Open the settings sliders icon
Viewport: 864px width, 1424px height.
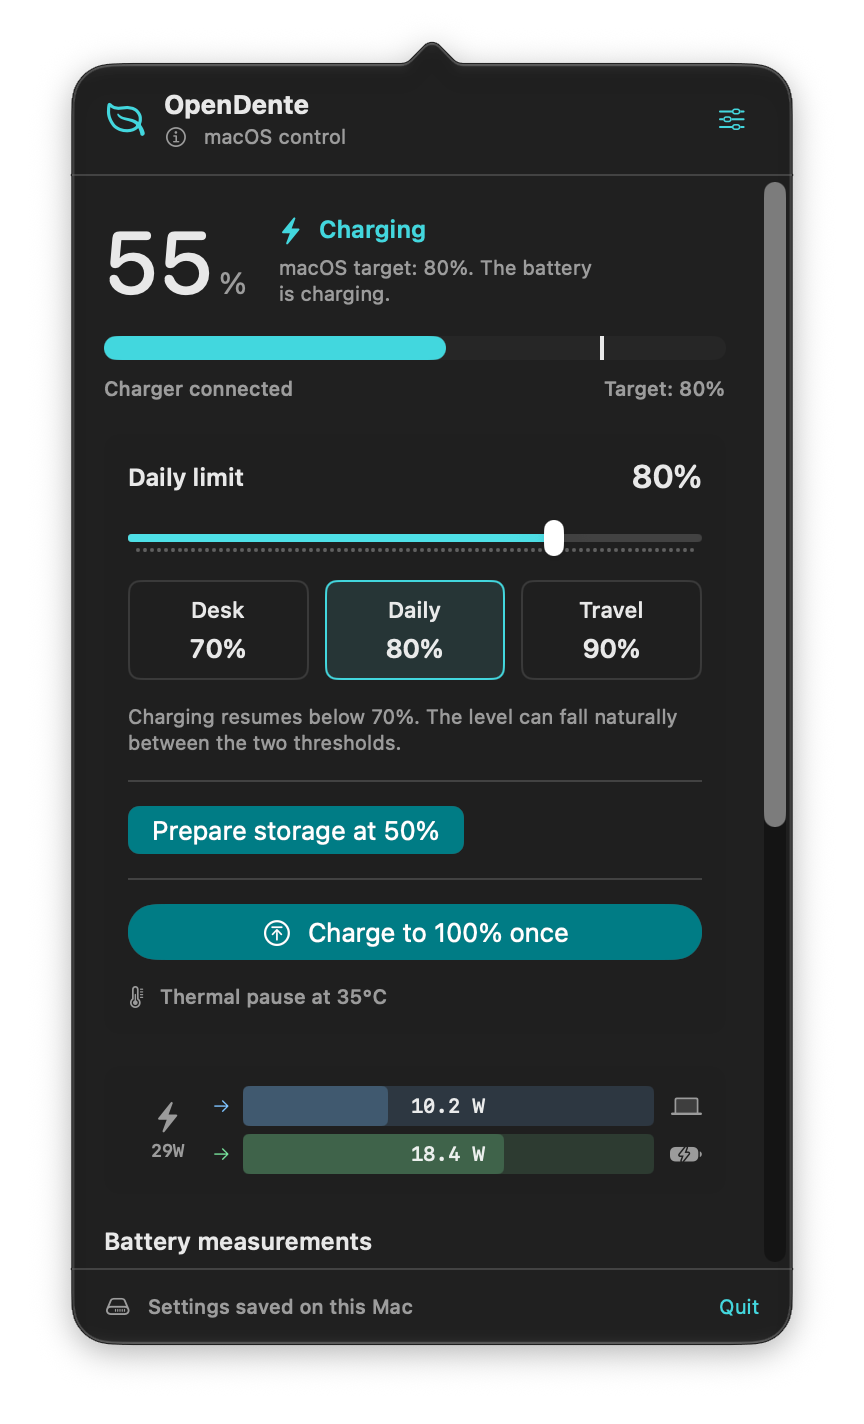coord(732,120)
